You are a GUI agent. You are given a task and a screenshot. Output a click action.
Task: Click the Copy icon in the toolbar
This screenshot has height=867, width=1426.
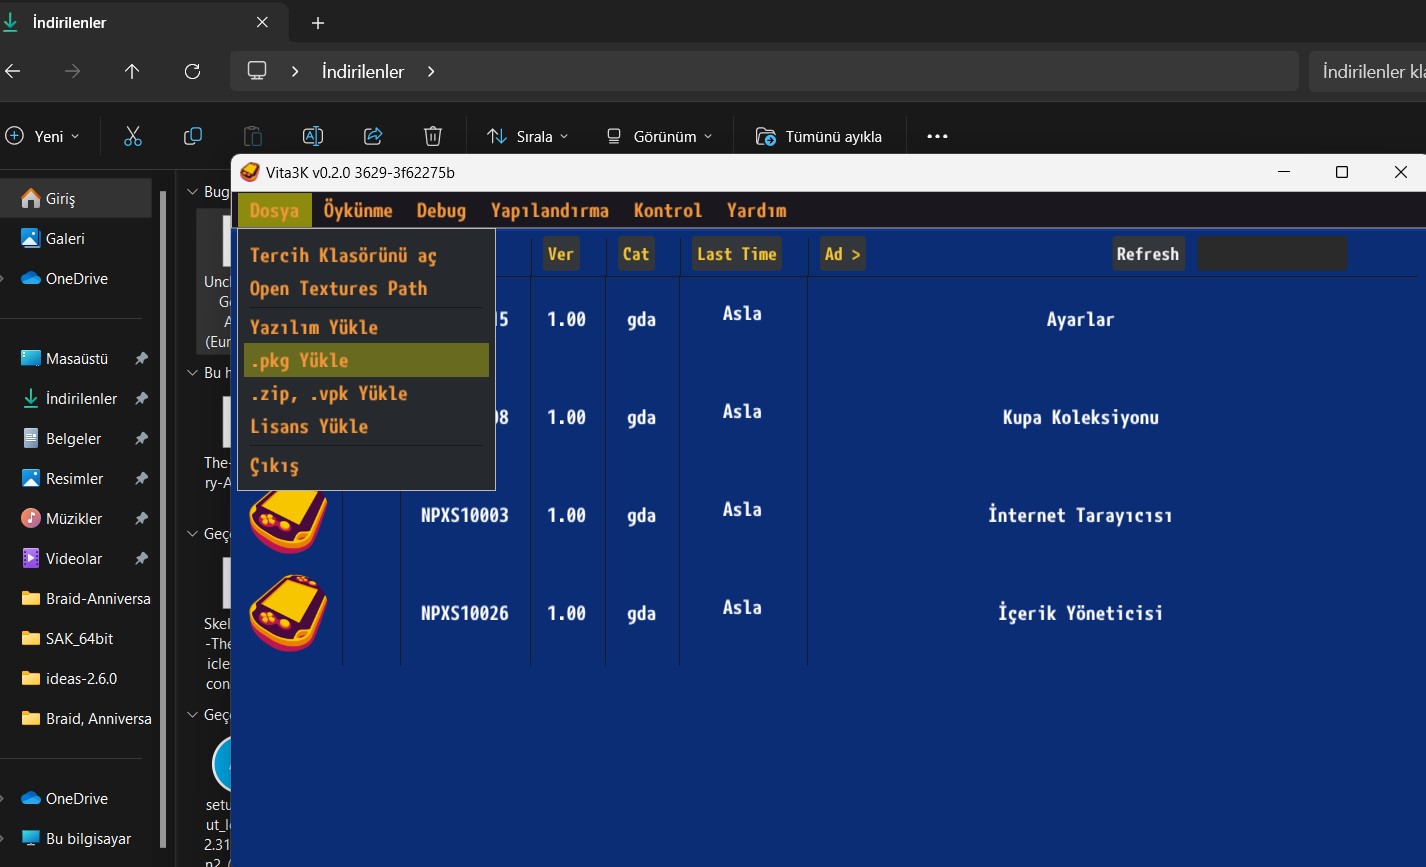pyautogui.click(x=193, y=136)
